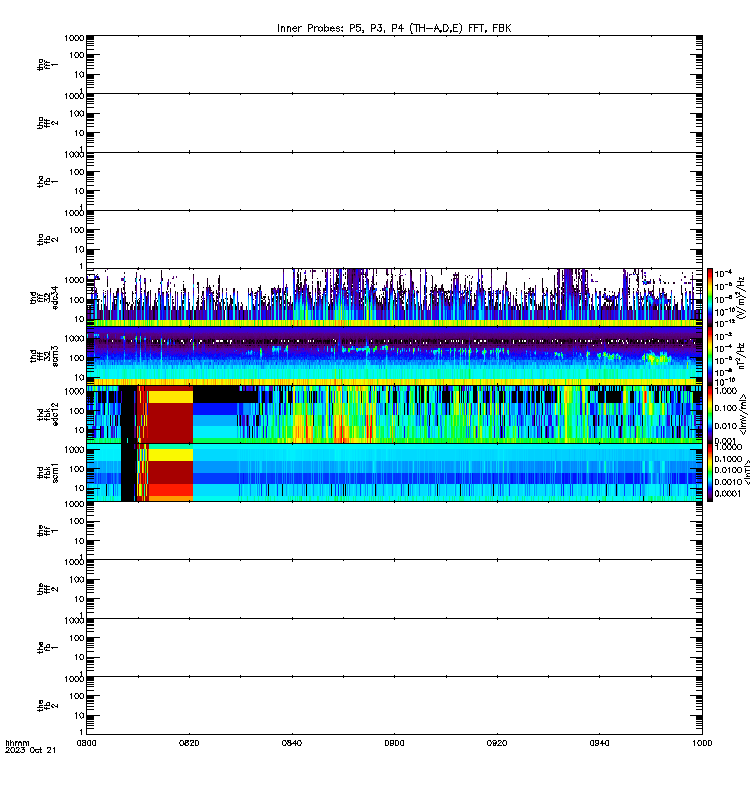This screenshot has height=800, width=750.
Task: Click the 'nT²/Hz' color bar unit label
Action: (742, 356)
